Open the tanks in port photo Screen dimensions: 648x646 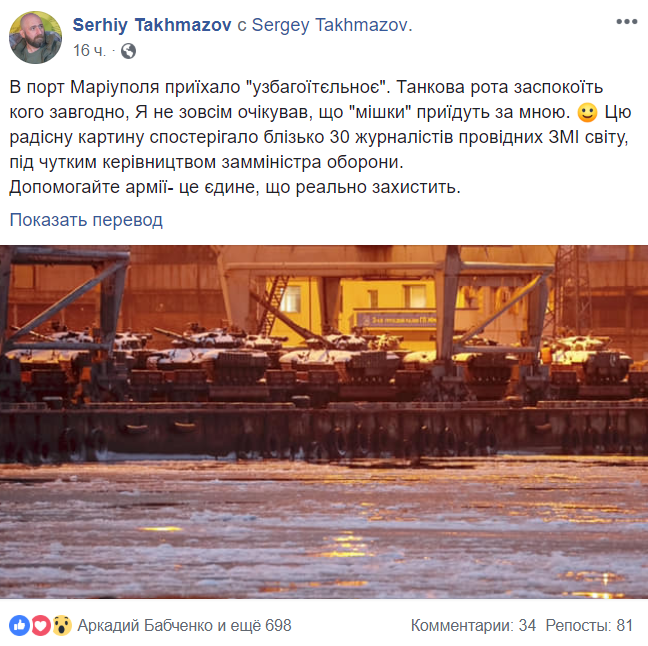(324, 422)
